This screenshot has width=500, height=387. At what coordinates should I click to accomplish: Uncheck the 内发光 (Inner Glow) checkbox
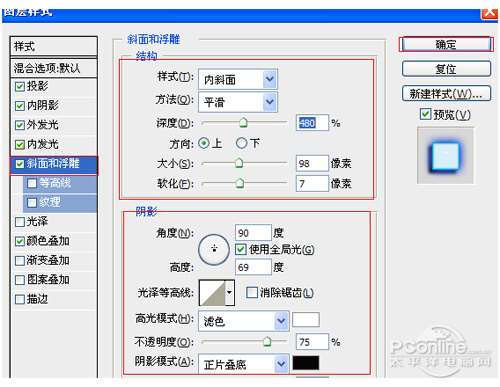point(20,145)
